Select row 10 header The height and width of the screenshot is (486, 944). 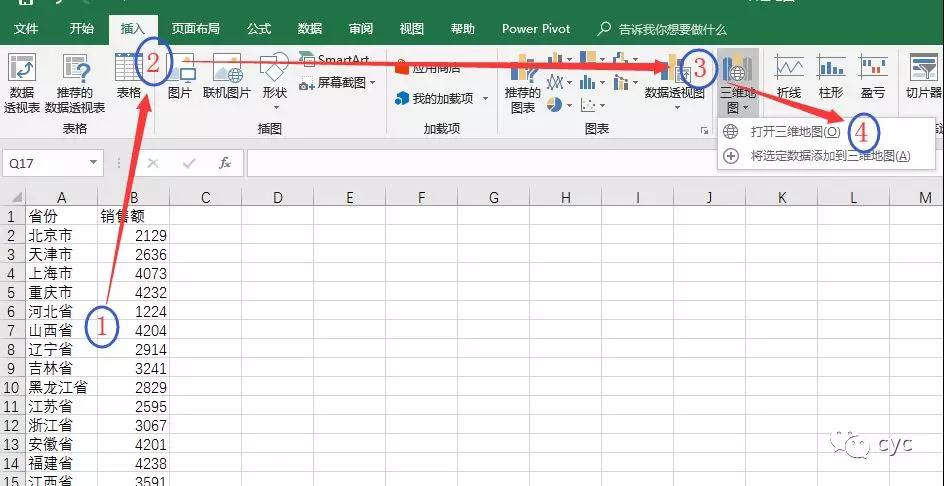point(12,387)
